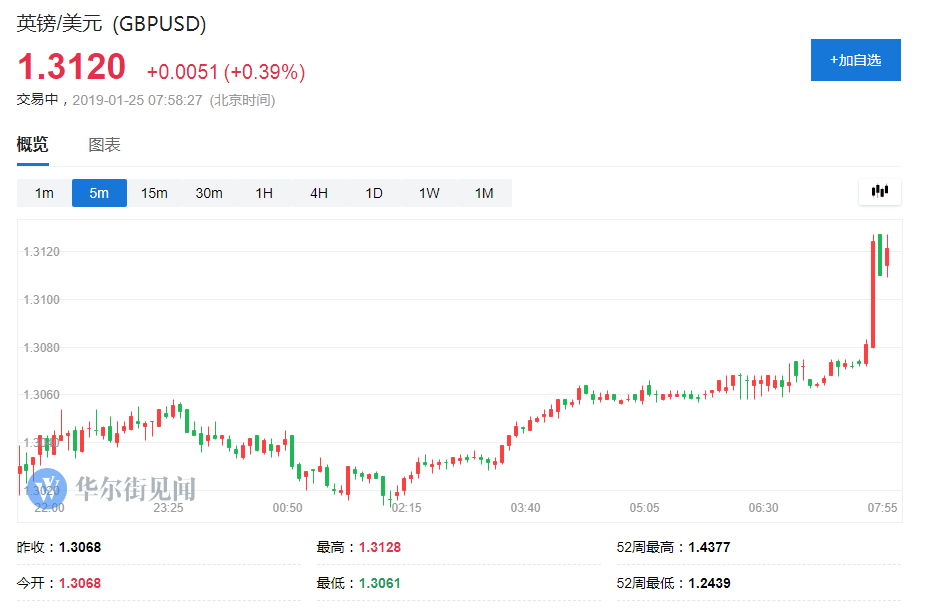The width and height of the screenshot is (928, 608).
Task: Click the tall red spike candle
Action: (872, 295)
